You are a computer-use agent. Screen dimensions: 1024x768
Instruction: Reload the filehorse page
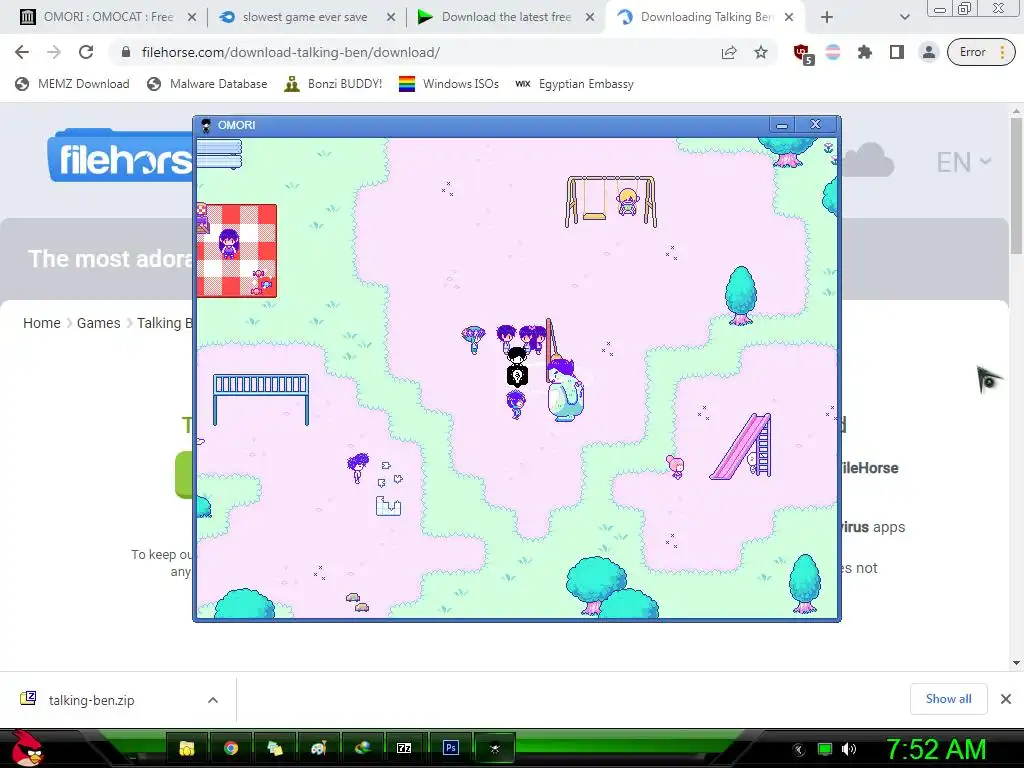coord(86,52)
